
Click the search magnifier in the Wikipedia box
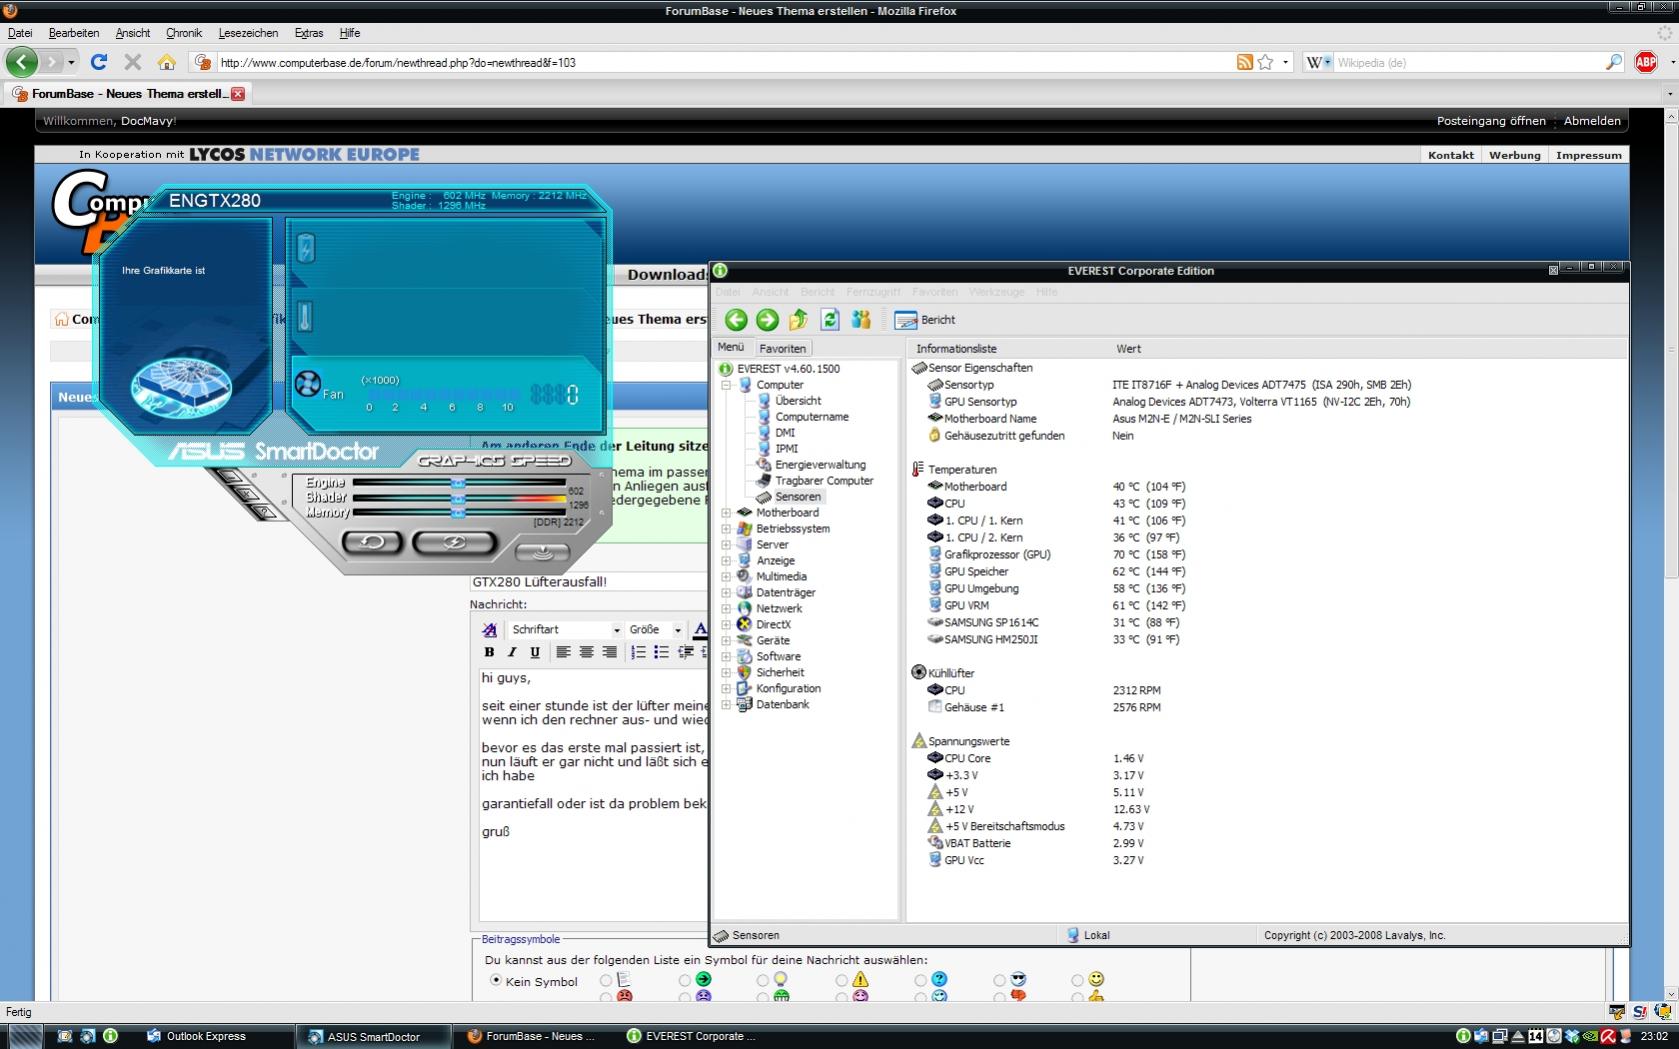click(1613, 62)
